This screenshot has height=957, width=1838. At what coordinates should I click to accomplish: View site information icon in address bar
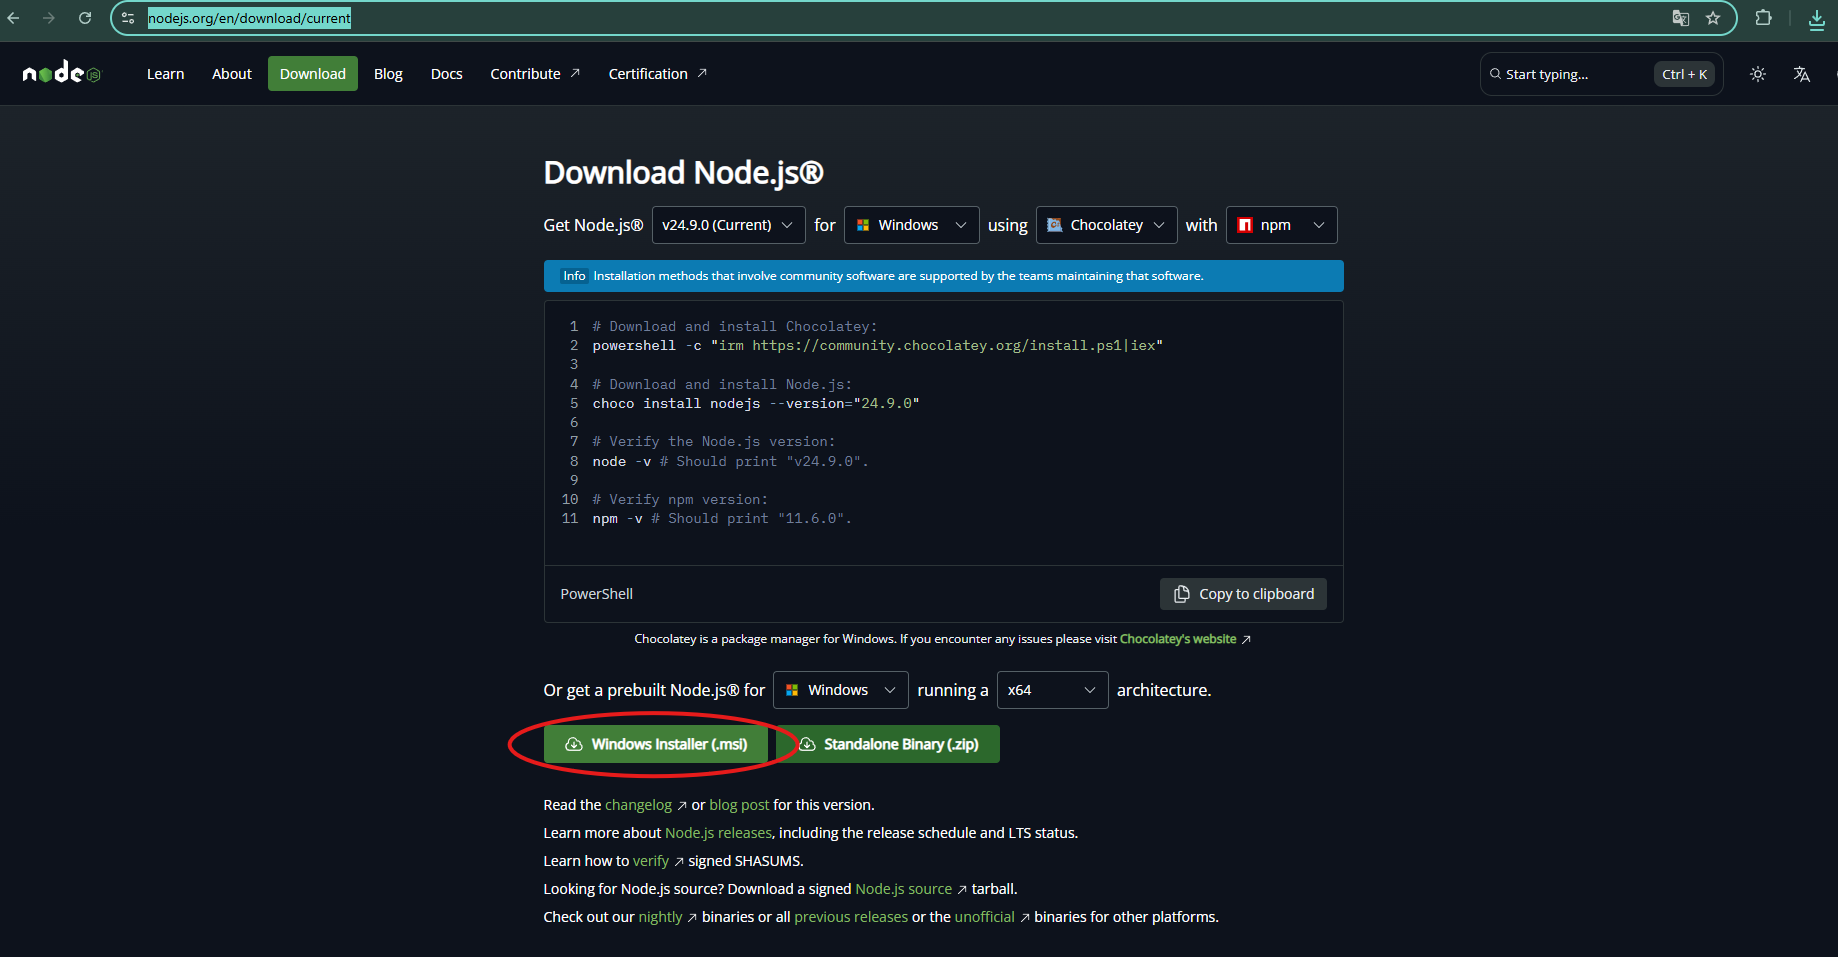pos(128,18)
